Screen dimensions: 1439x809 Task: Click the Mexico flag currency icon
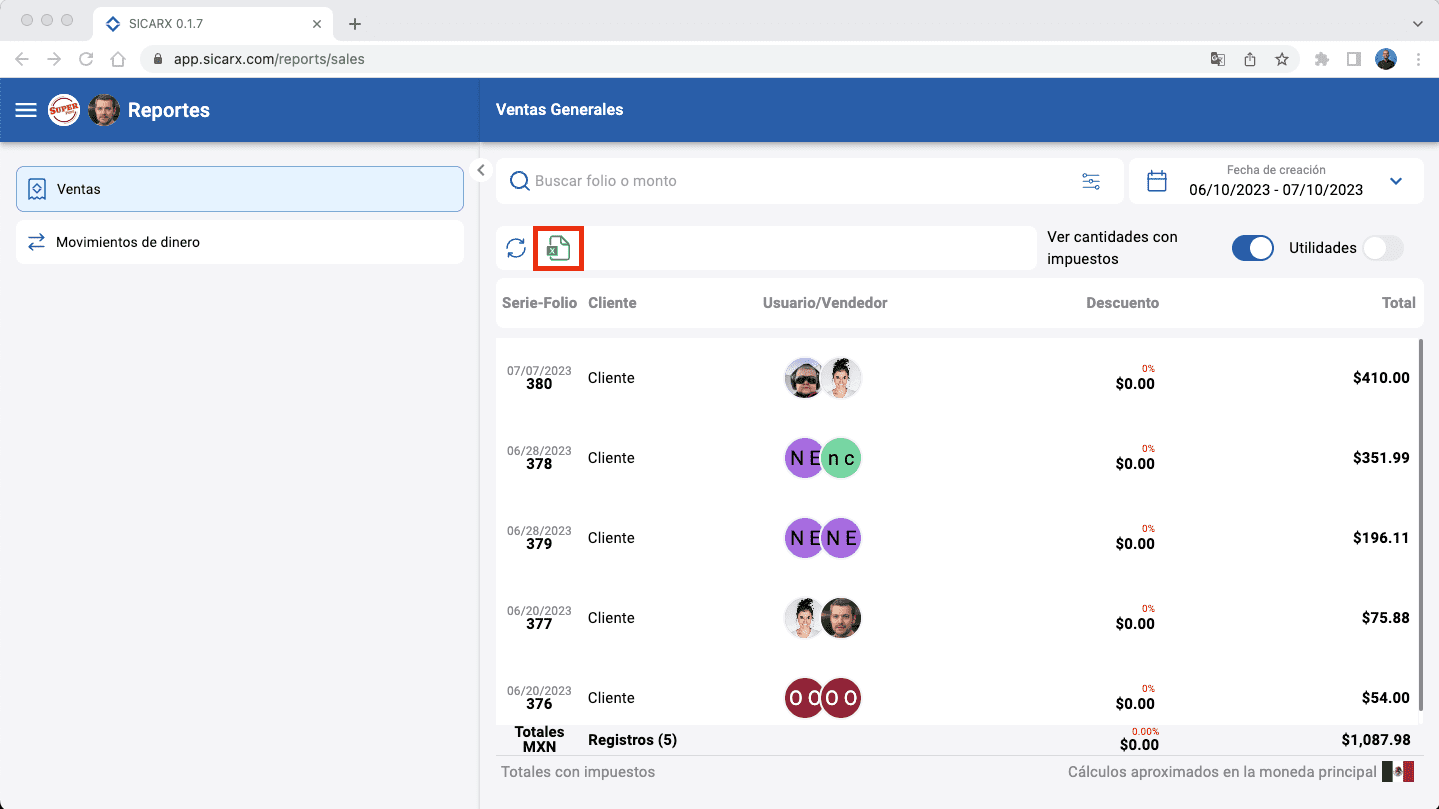1397,772
